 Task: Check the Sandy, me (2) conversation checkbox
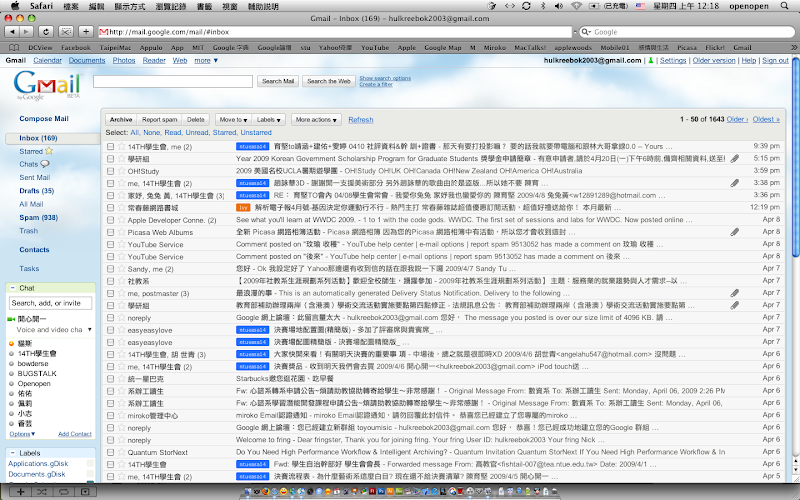[x=110, y=269]
